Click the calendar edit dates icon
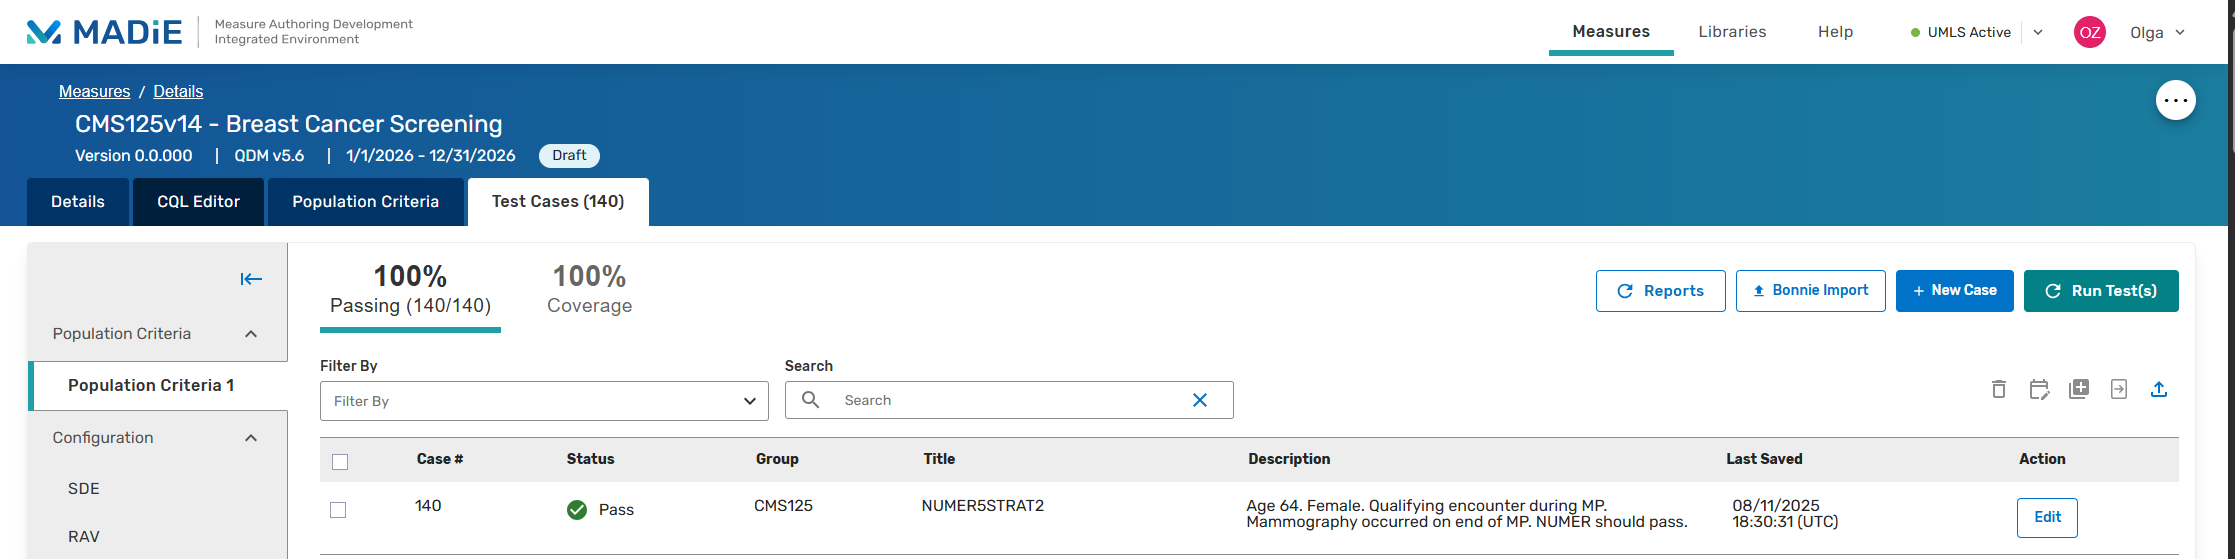The image size is (2235, 559). pos(2039,390)
